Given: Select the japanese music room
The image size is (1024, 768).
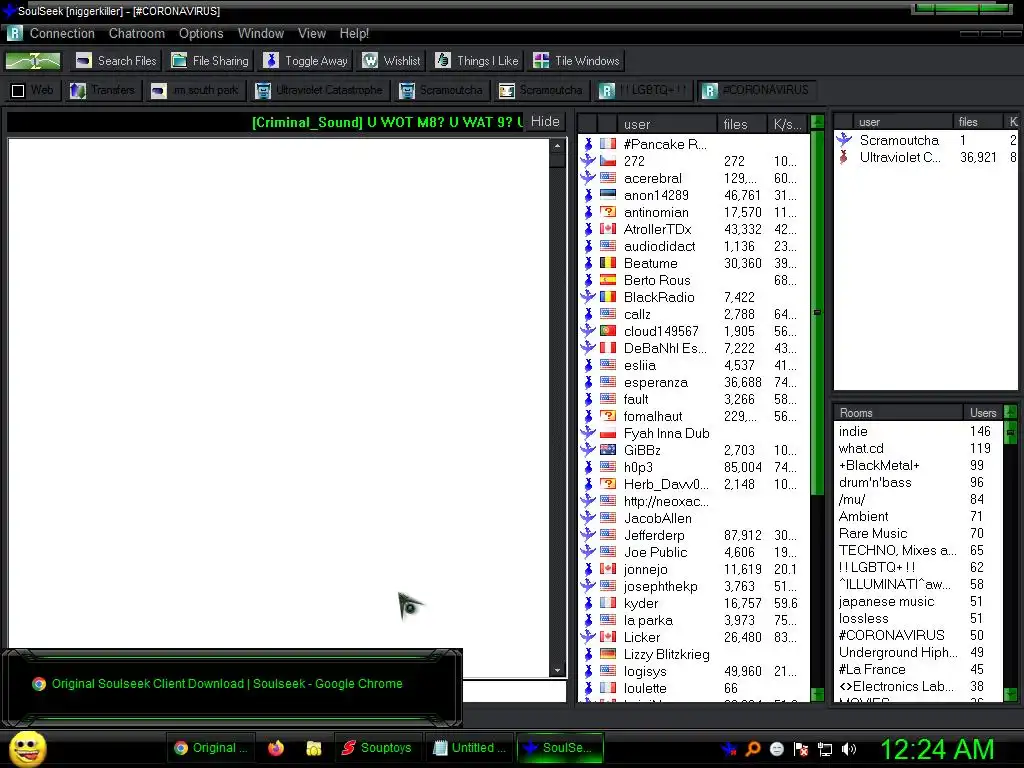Looking at the screenshot, I should (918, 601).
